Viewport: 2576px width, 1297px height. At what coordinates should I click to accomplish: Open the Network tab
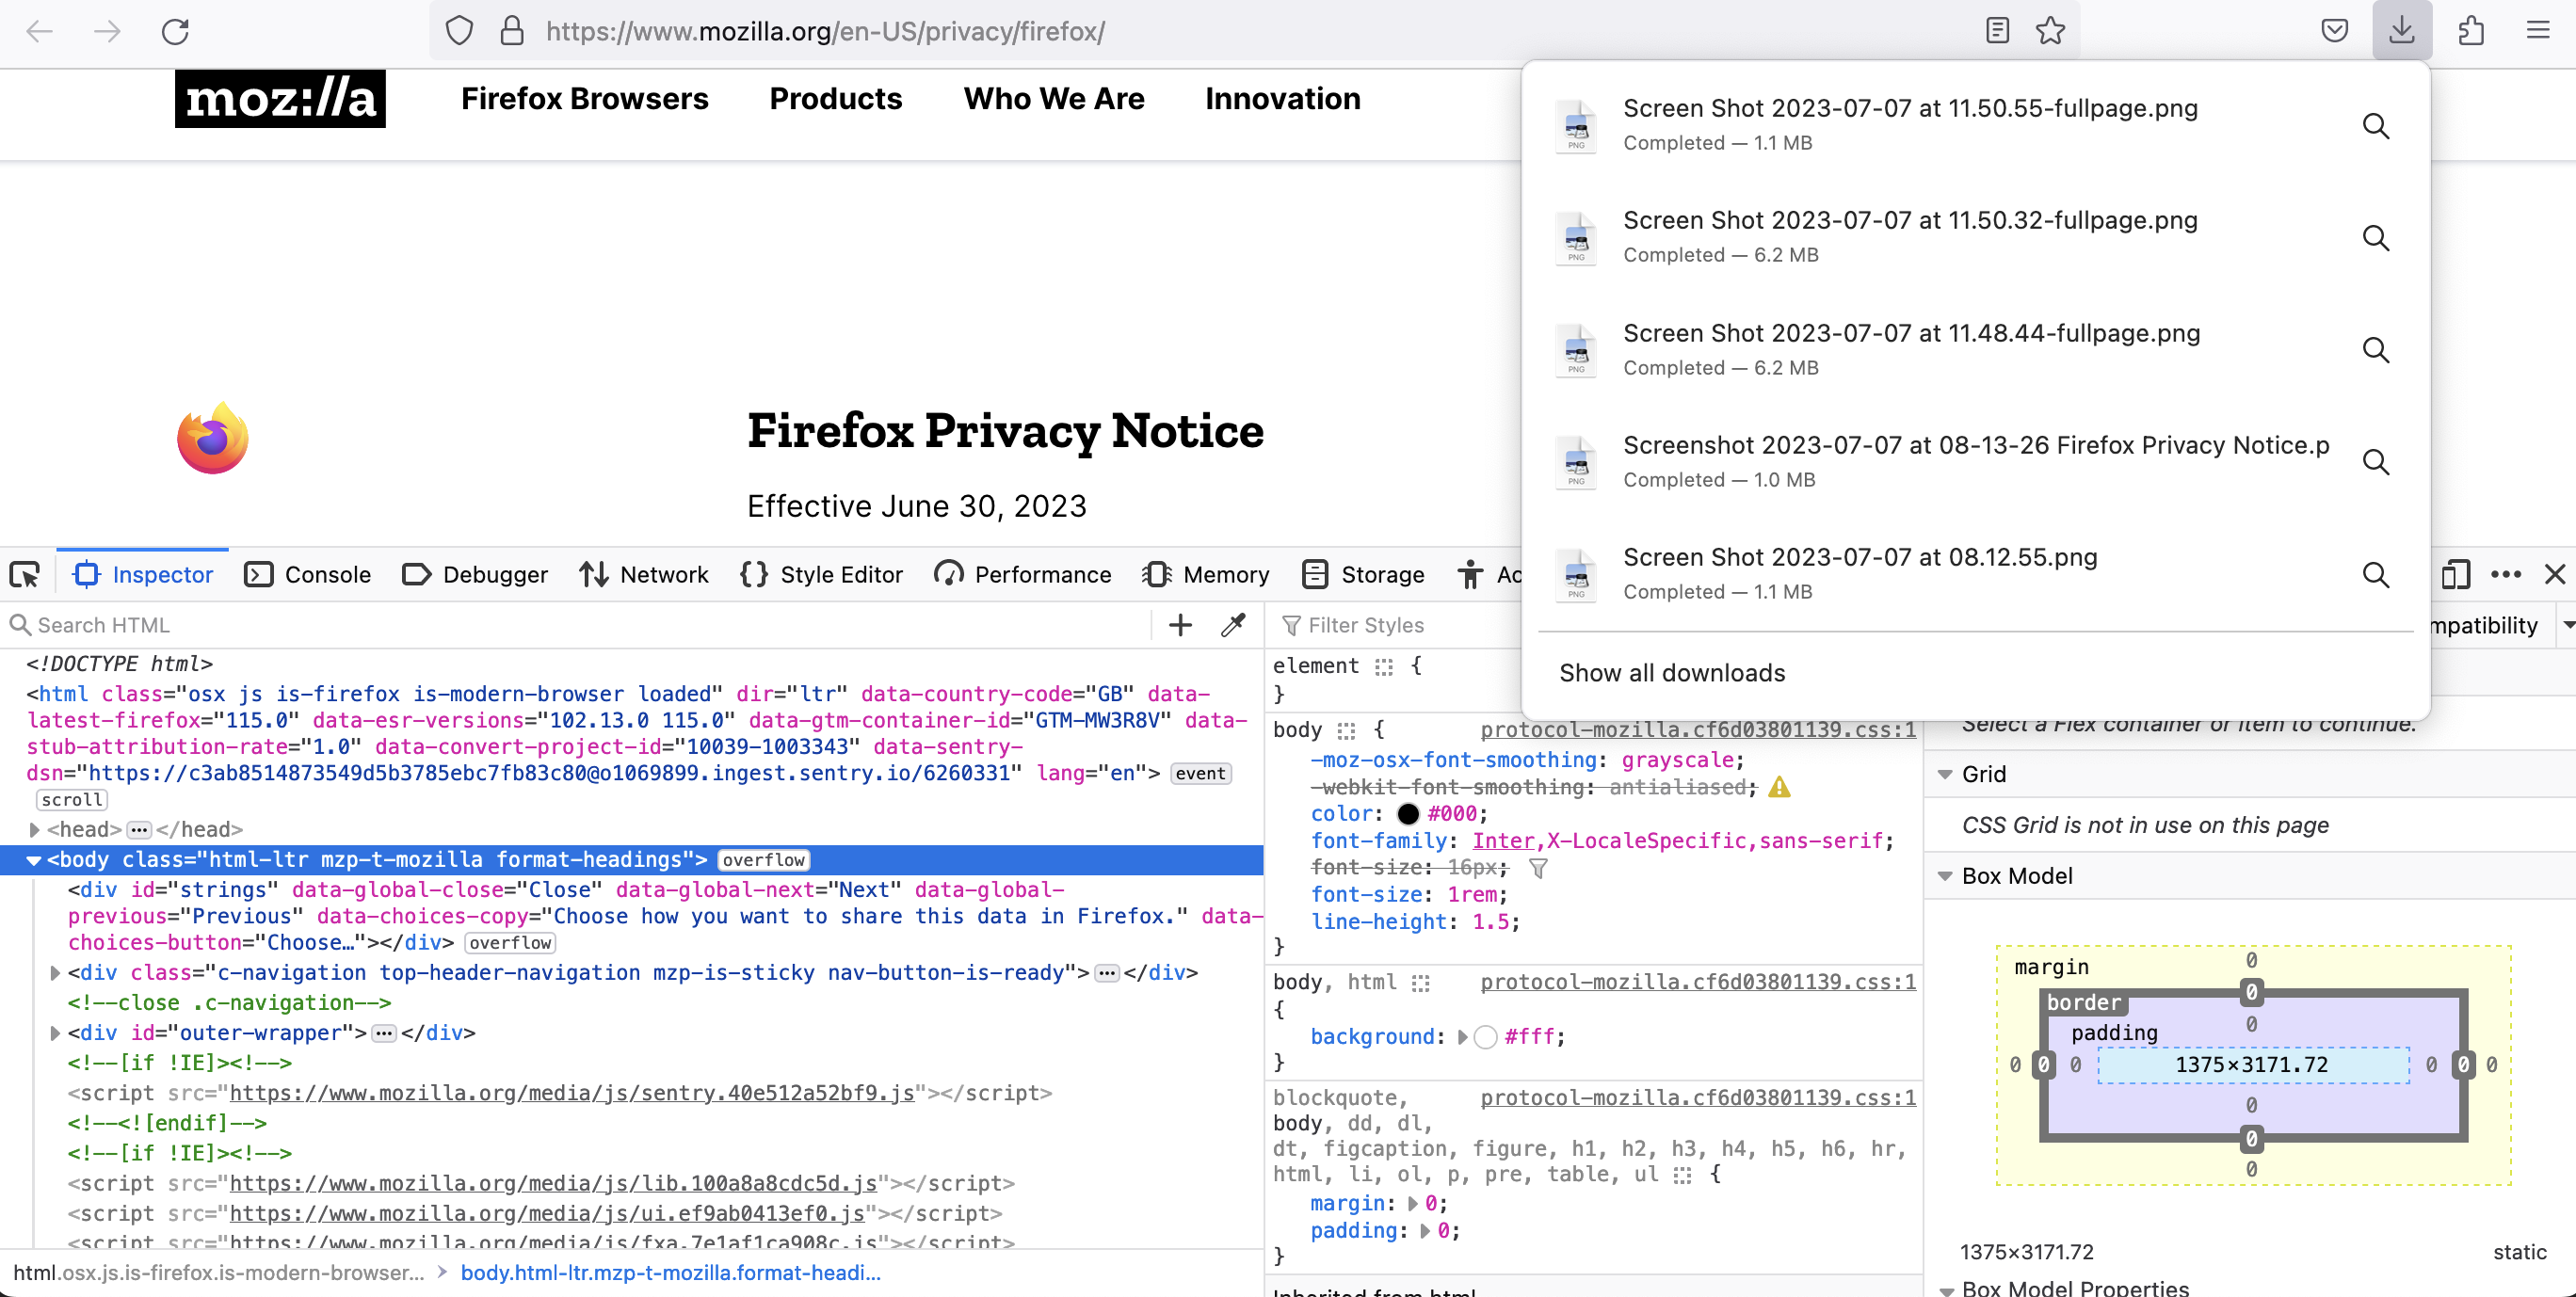click(x=644, y=575)
